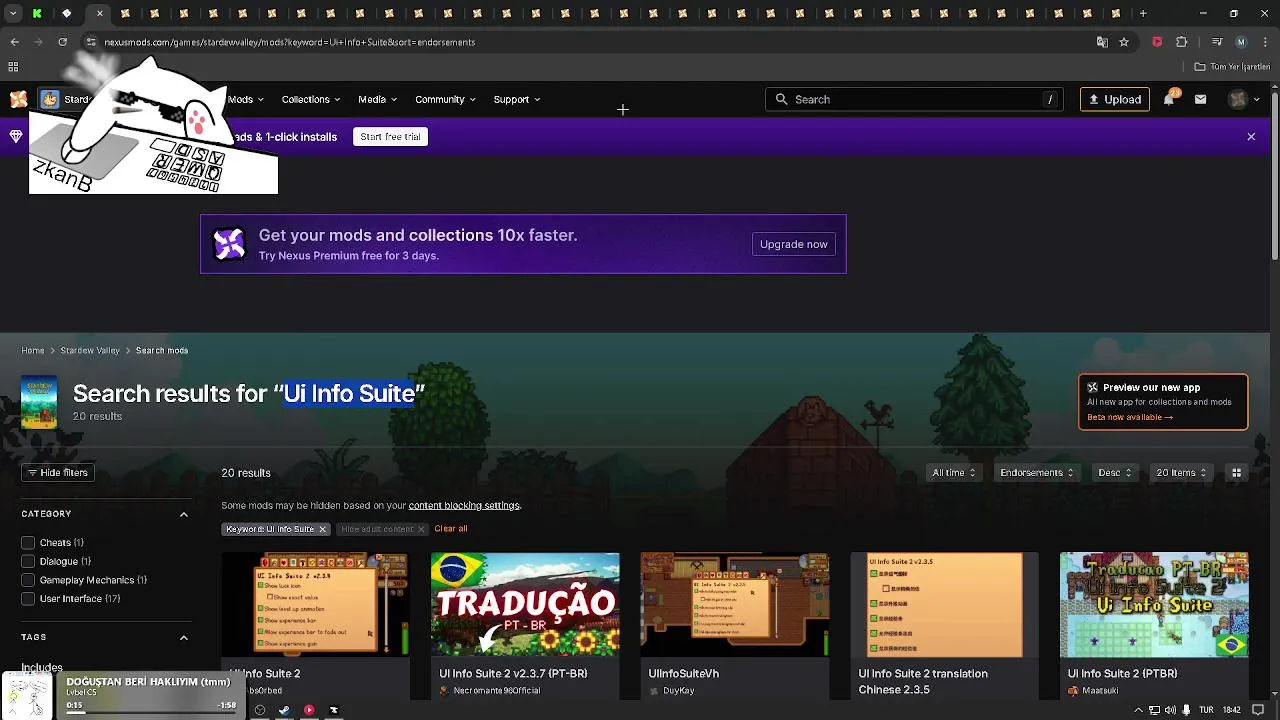Remove the Keyword: Ui Info Suite filter chip
Image resolution: width=1280 pixels, height=720 pixels.
tap(322, 529)
